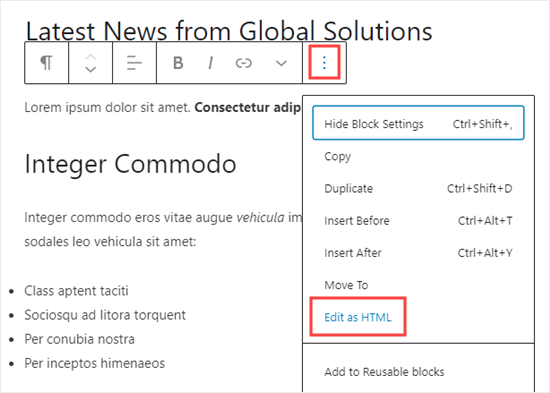The width and height of the screenshot is (550, 393).
Task: Toggle italic formatting
Action: pos(210,63)
